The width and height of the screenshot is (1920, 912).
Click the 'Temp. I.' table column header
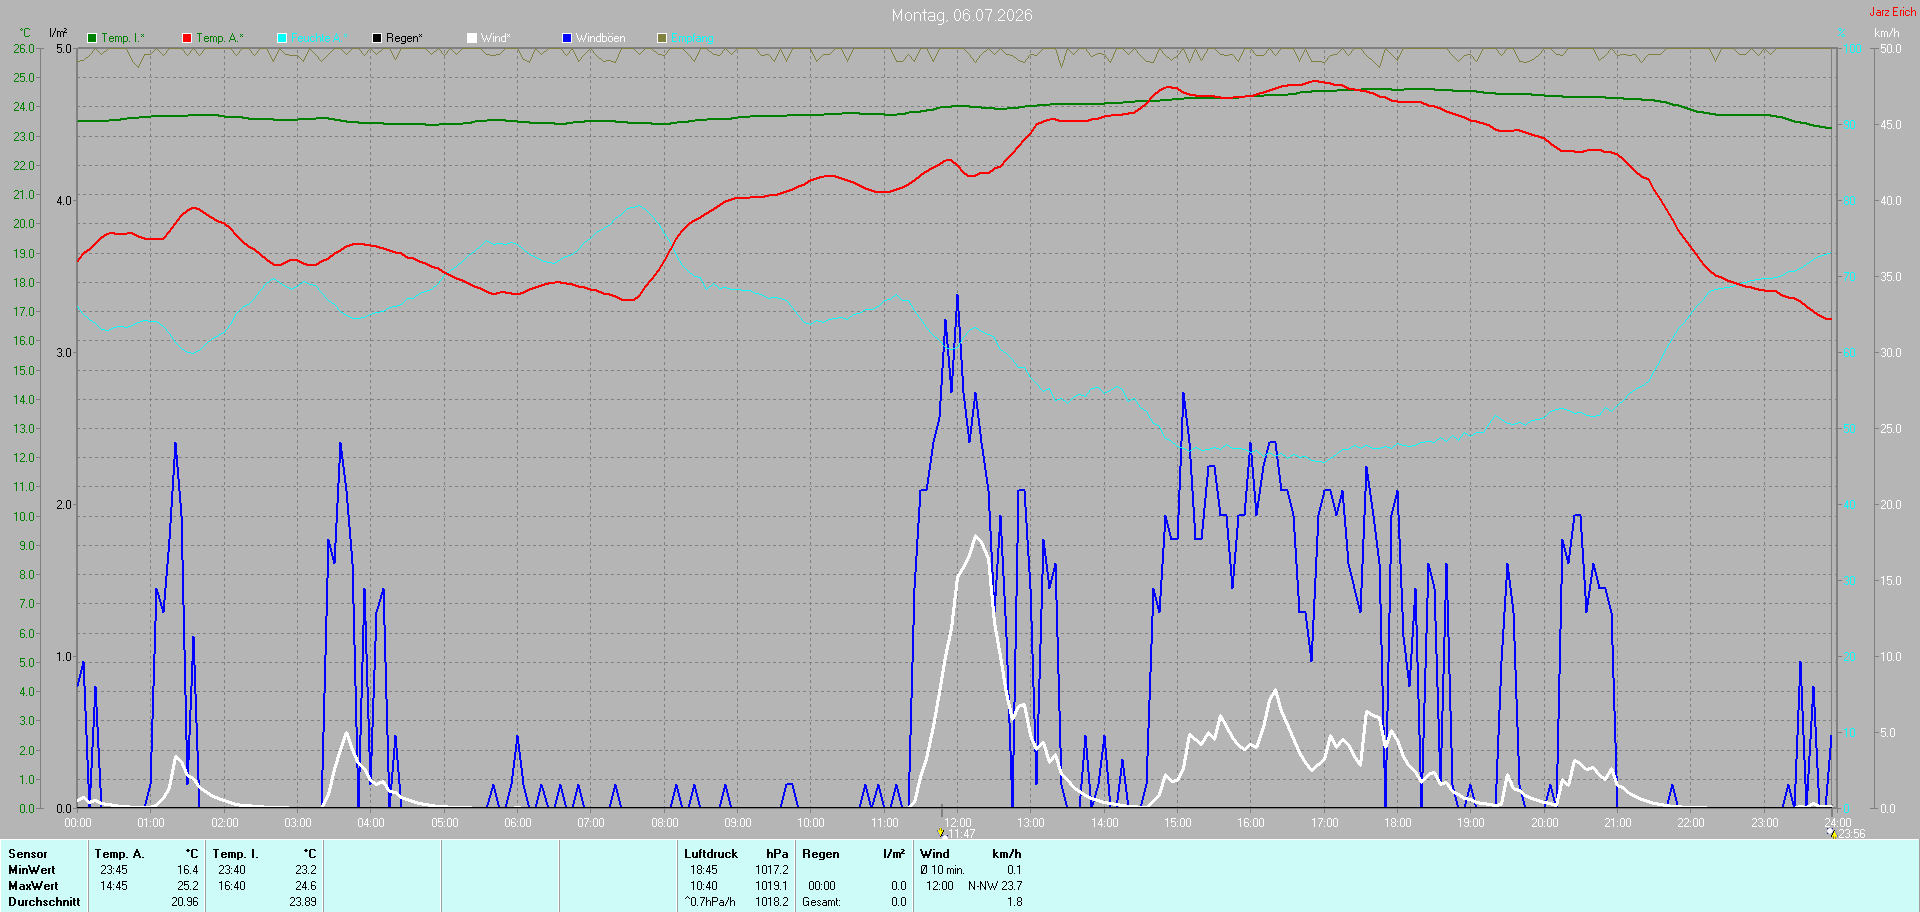[236, 854]
